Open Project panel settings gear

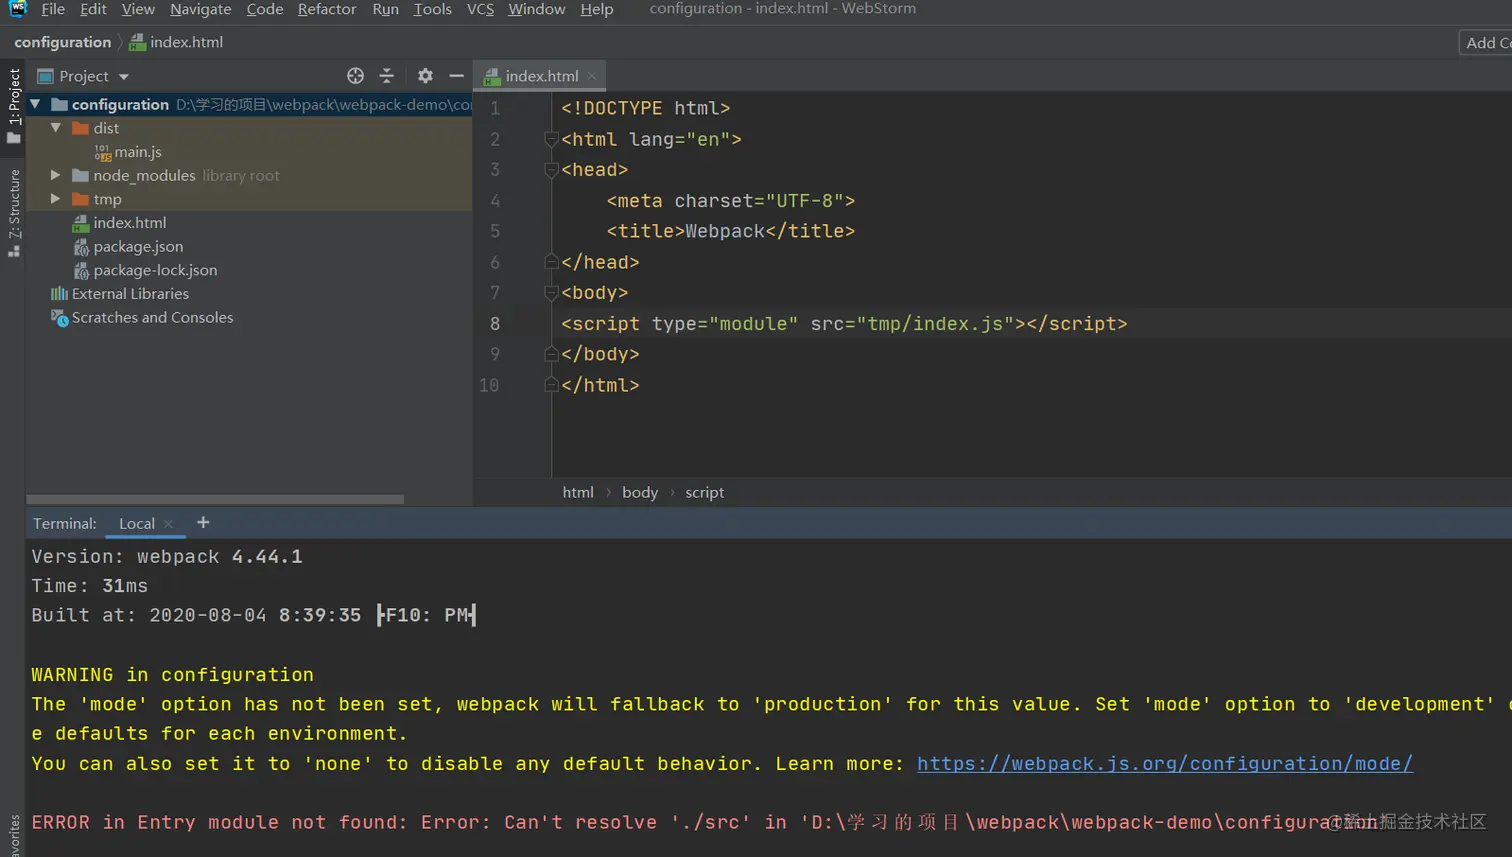click(x=425, y=76)
